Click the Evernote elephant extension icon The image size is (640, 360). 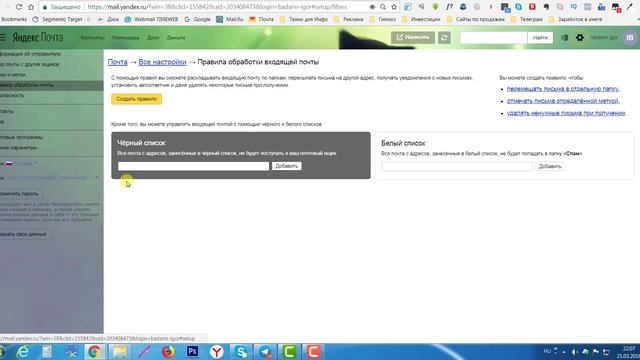pos(546,7)
